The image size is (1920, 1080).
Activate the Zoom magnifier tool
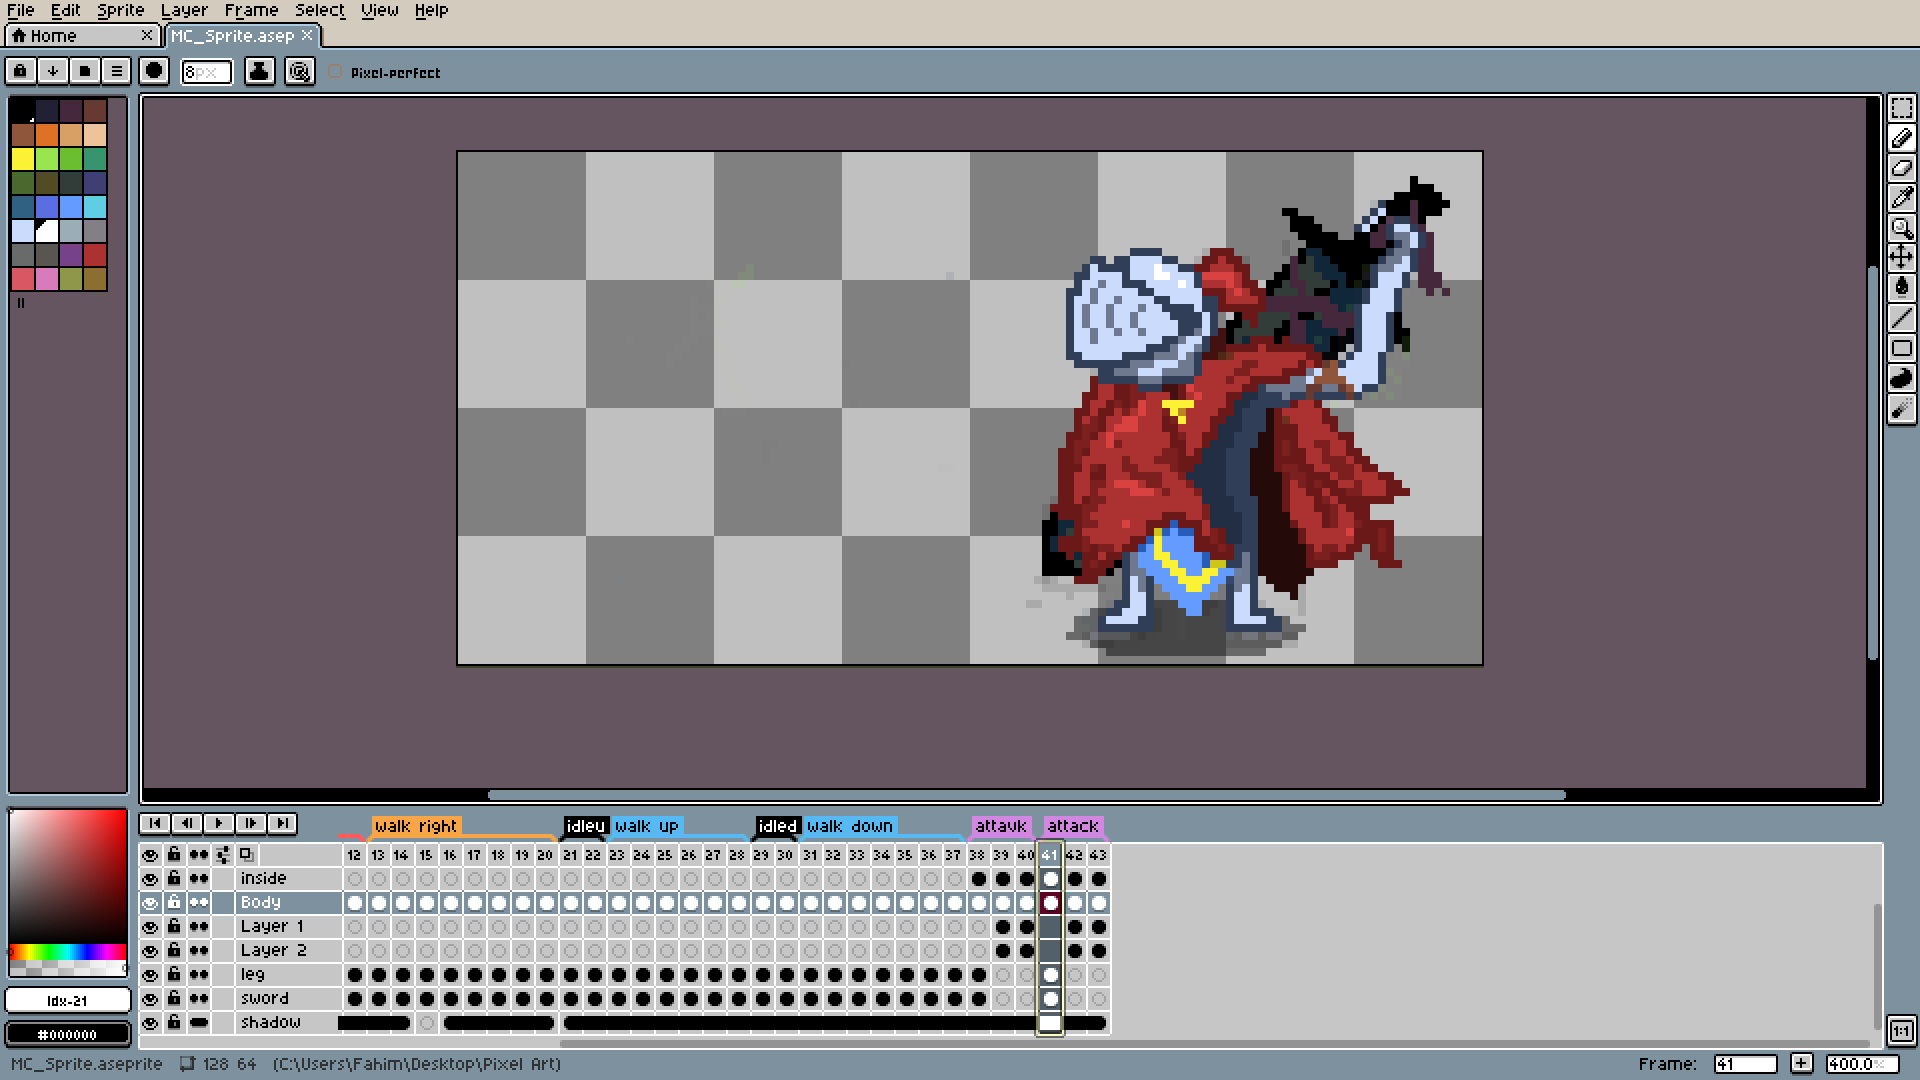(1901, 228)
